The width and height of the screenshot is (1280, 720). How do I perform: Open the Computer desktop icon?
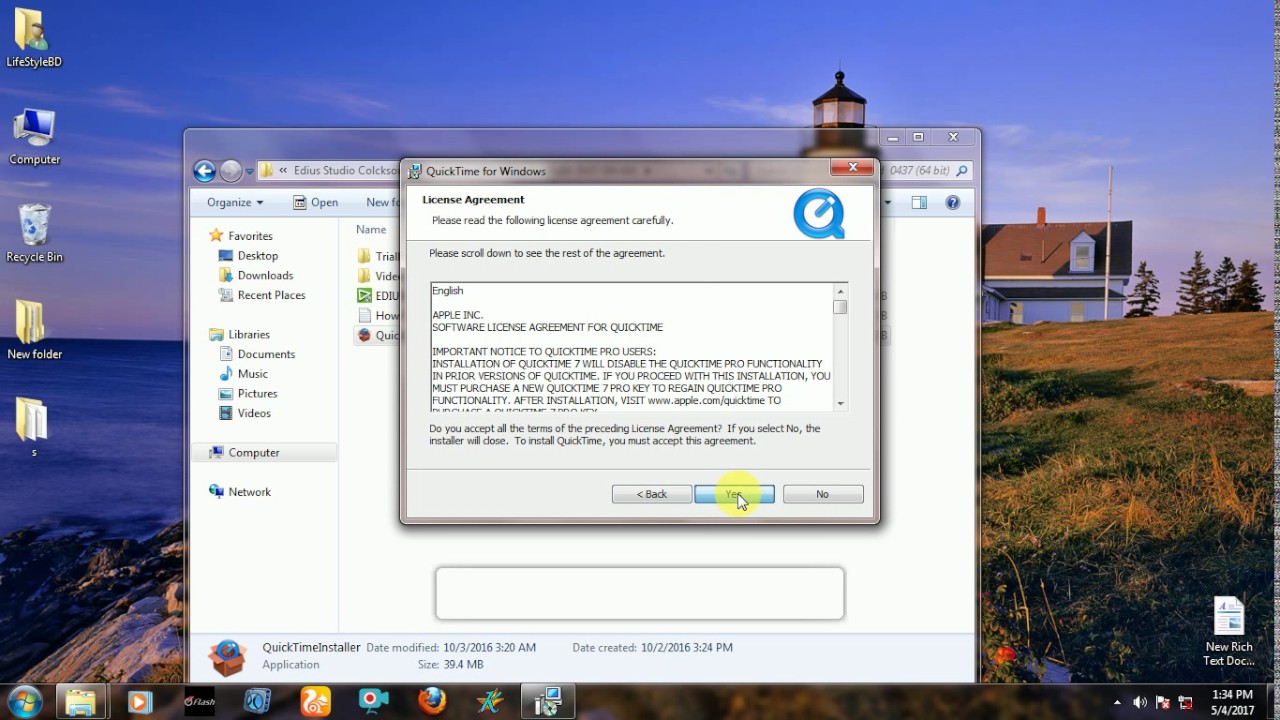pos(34,137)
